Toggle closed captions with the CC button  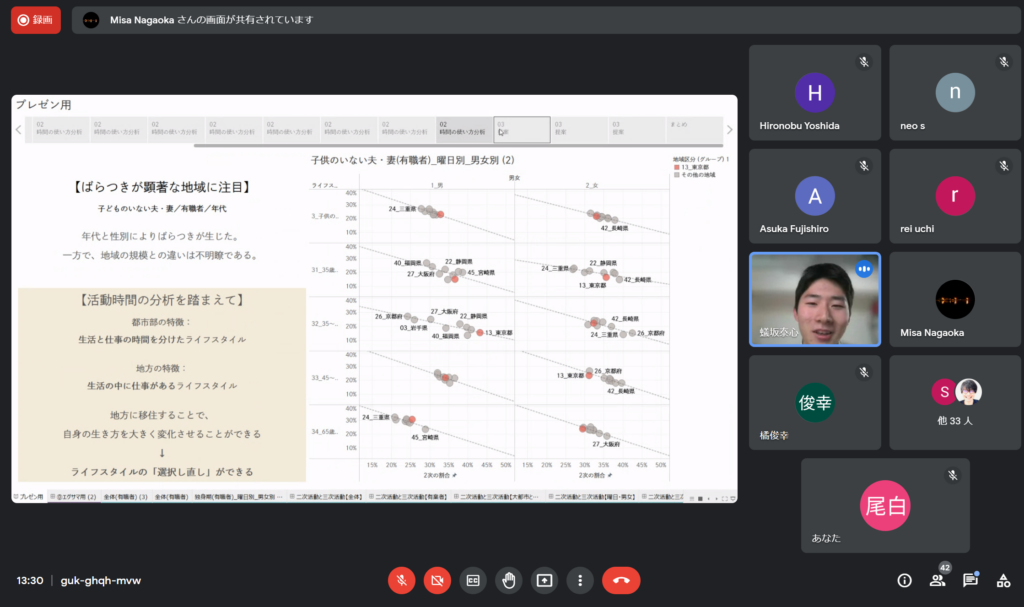point(472,580)
